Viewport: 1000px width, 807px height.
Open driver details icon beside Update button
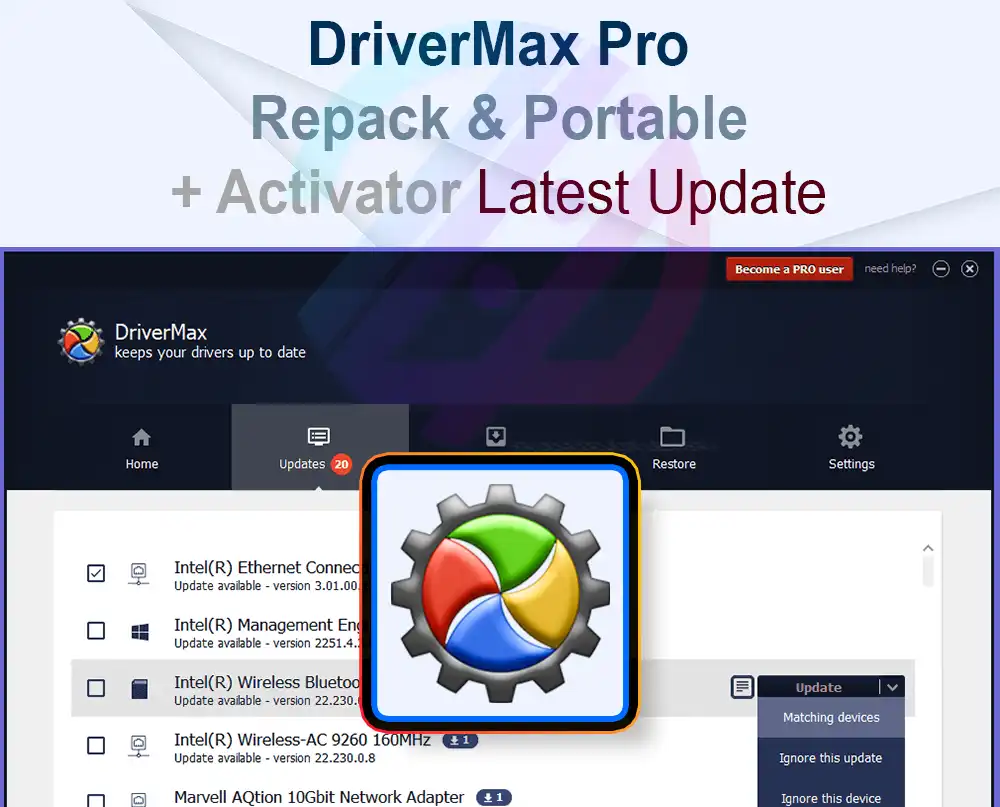(742, 687)
